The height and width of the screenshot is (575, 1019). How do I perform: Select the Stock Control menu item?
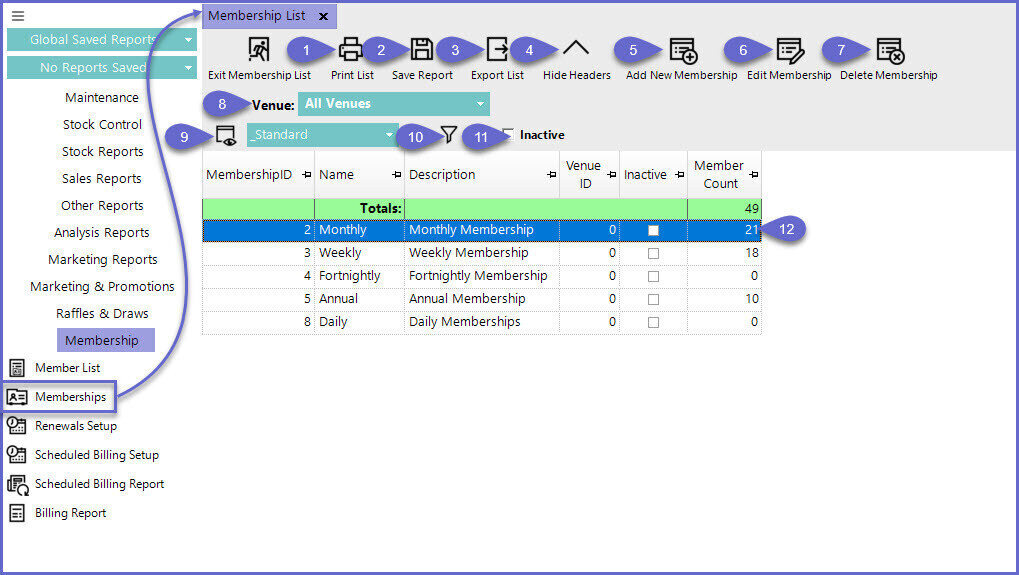click(102, 124)
